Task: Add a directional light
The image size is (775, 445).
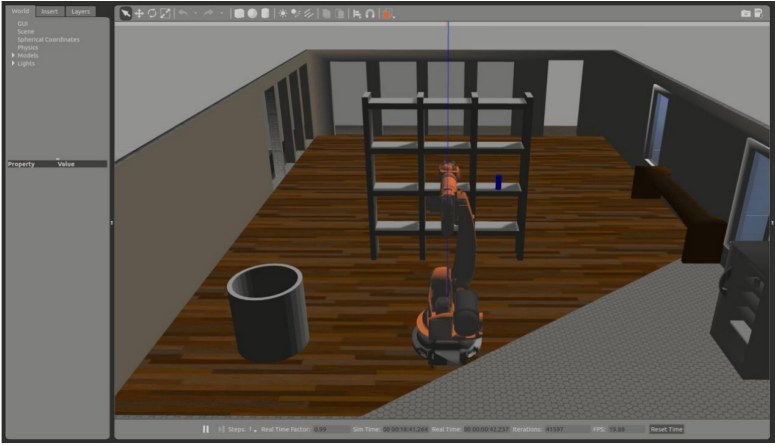Action: (308, 13)
